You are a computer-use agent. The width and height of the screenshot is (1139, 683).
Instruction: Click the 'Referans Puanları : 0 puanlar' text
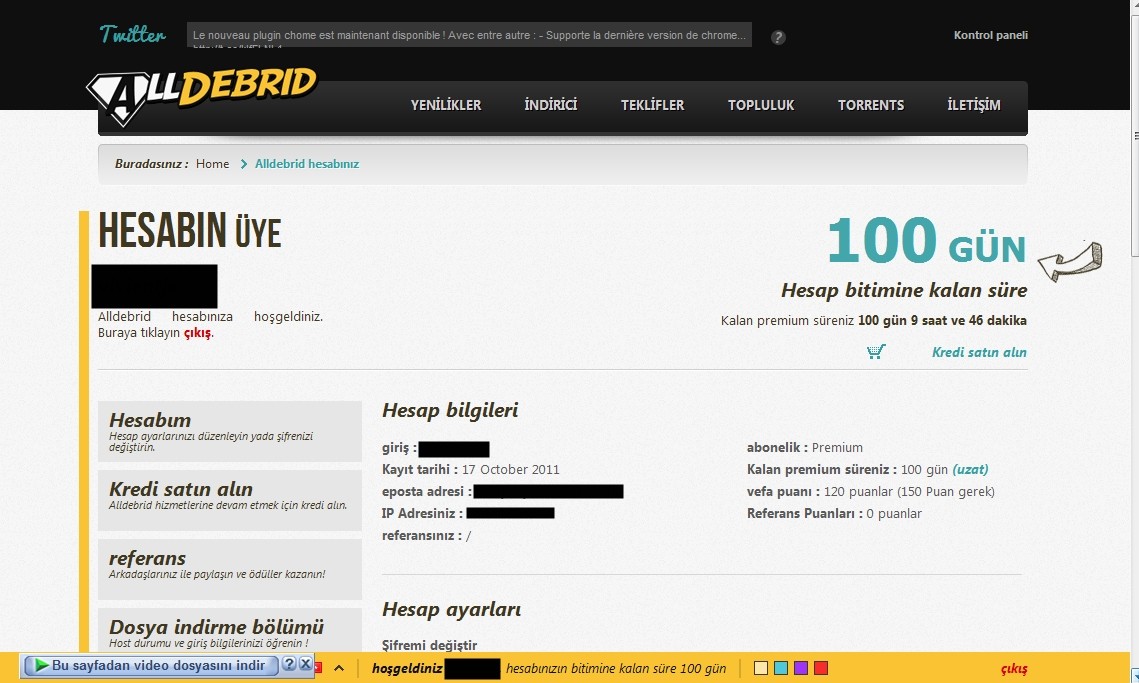click(x=834, y=514)
